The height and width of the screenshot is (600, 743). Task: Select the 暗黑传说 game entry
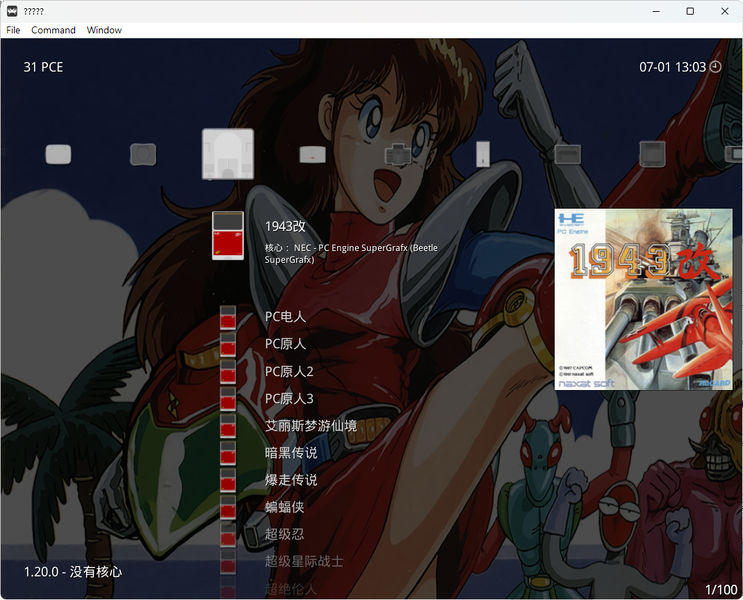coord(291,453)
